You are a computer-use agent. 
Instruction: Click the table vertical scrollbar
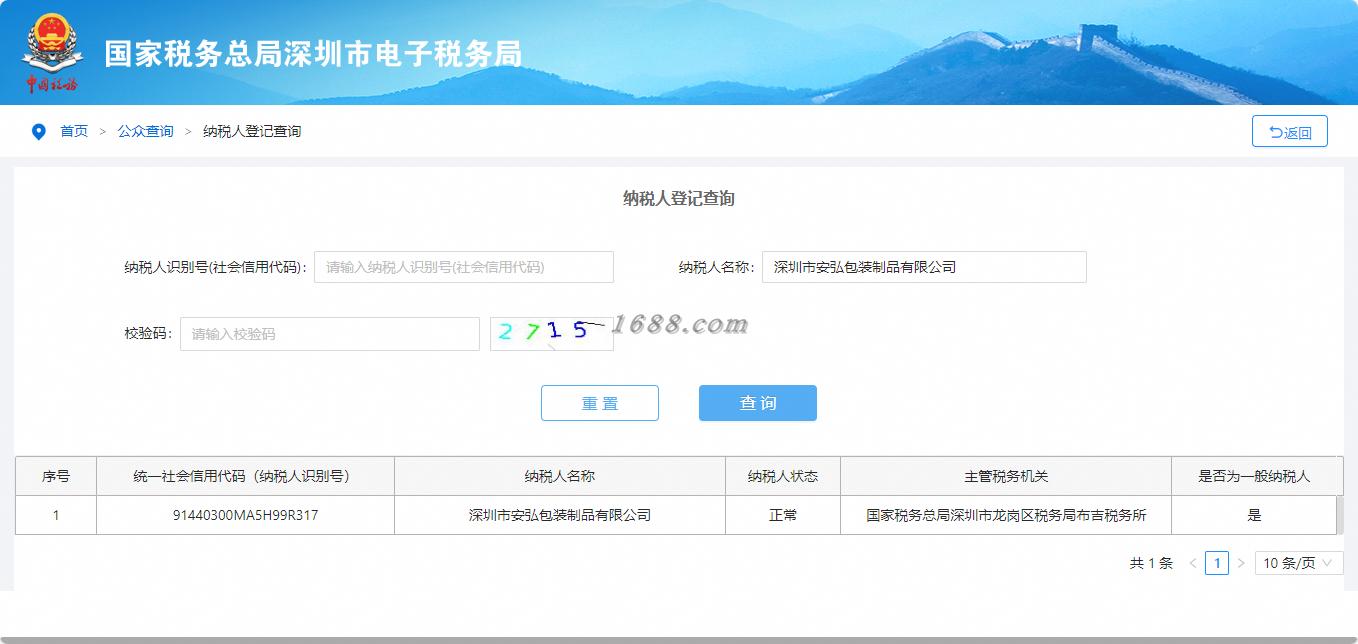(1340, 515)
